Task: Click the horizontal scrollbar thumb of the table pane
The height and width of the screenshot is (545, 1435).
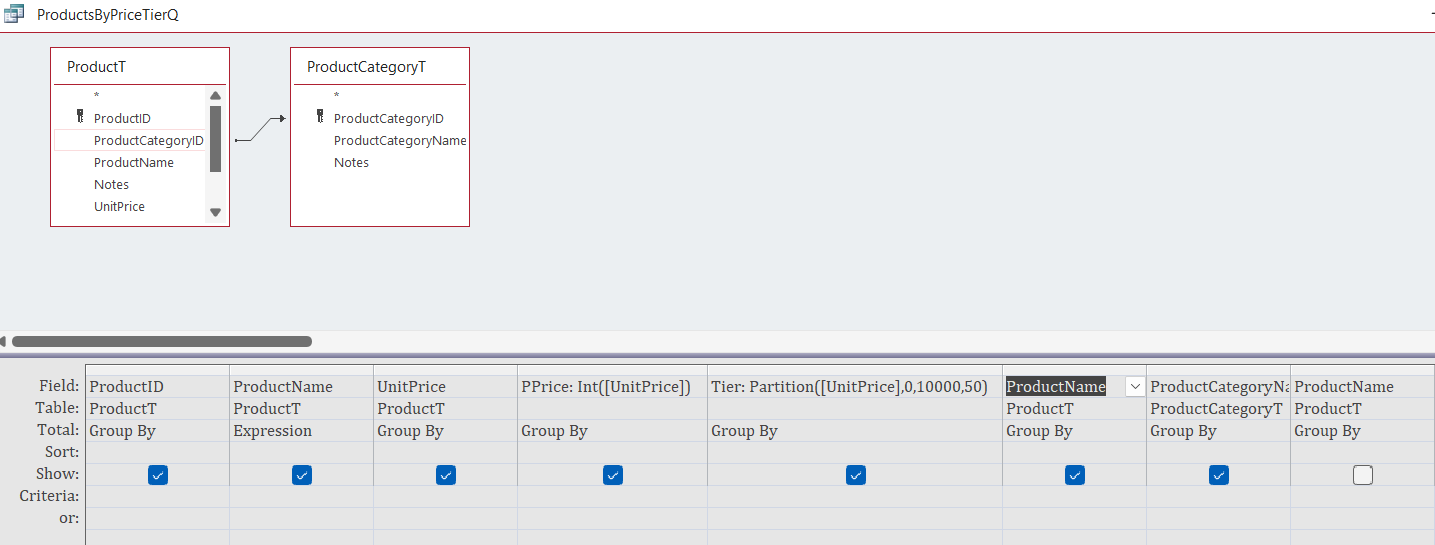Action: click(162, 341)
